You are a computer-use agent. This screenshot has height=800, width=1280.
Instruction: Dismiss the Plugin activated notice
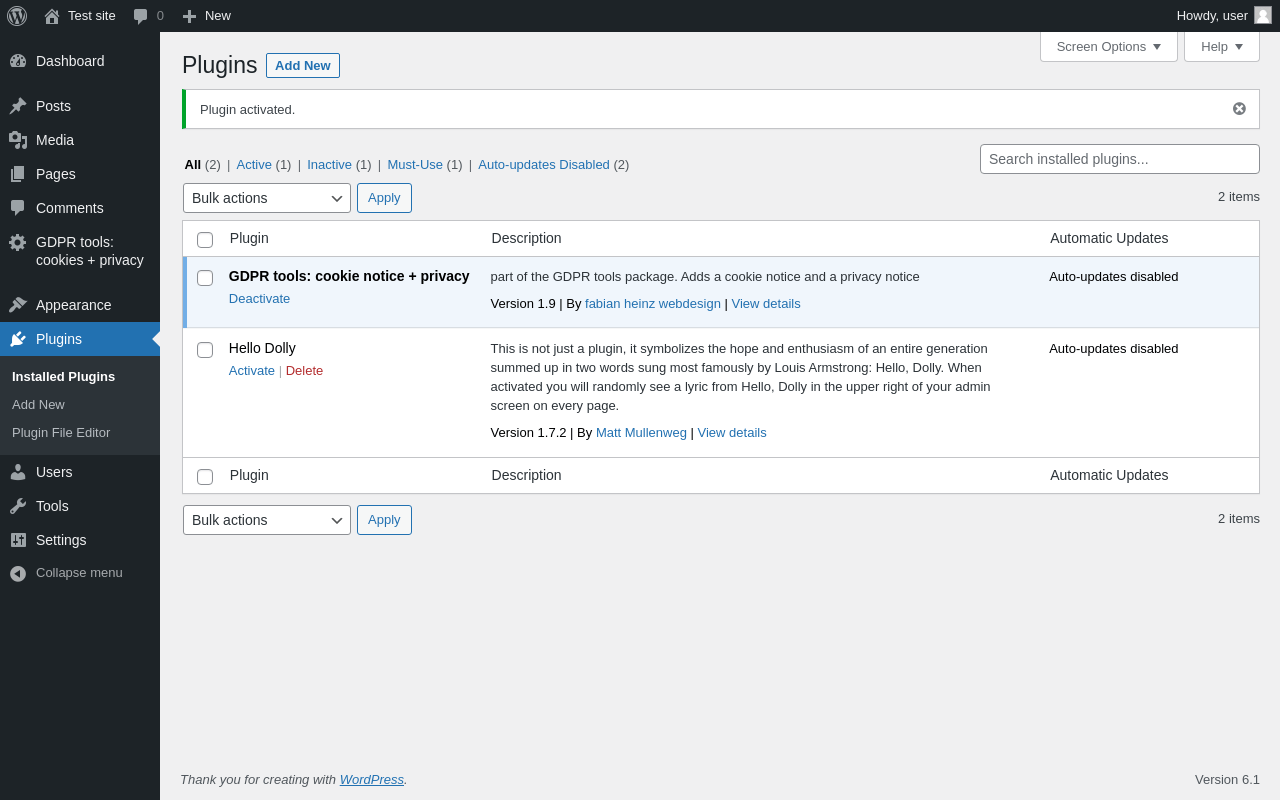[x=1239, y=109]
